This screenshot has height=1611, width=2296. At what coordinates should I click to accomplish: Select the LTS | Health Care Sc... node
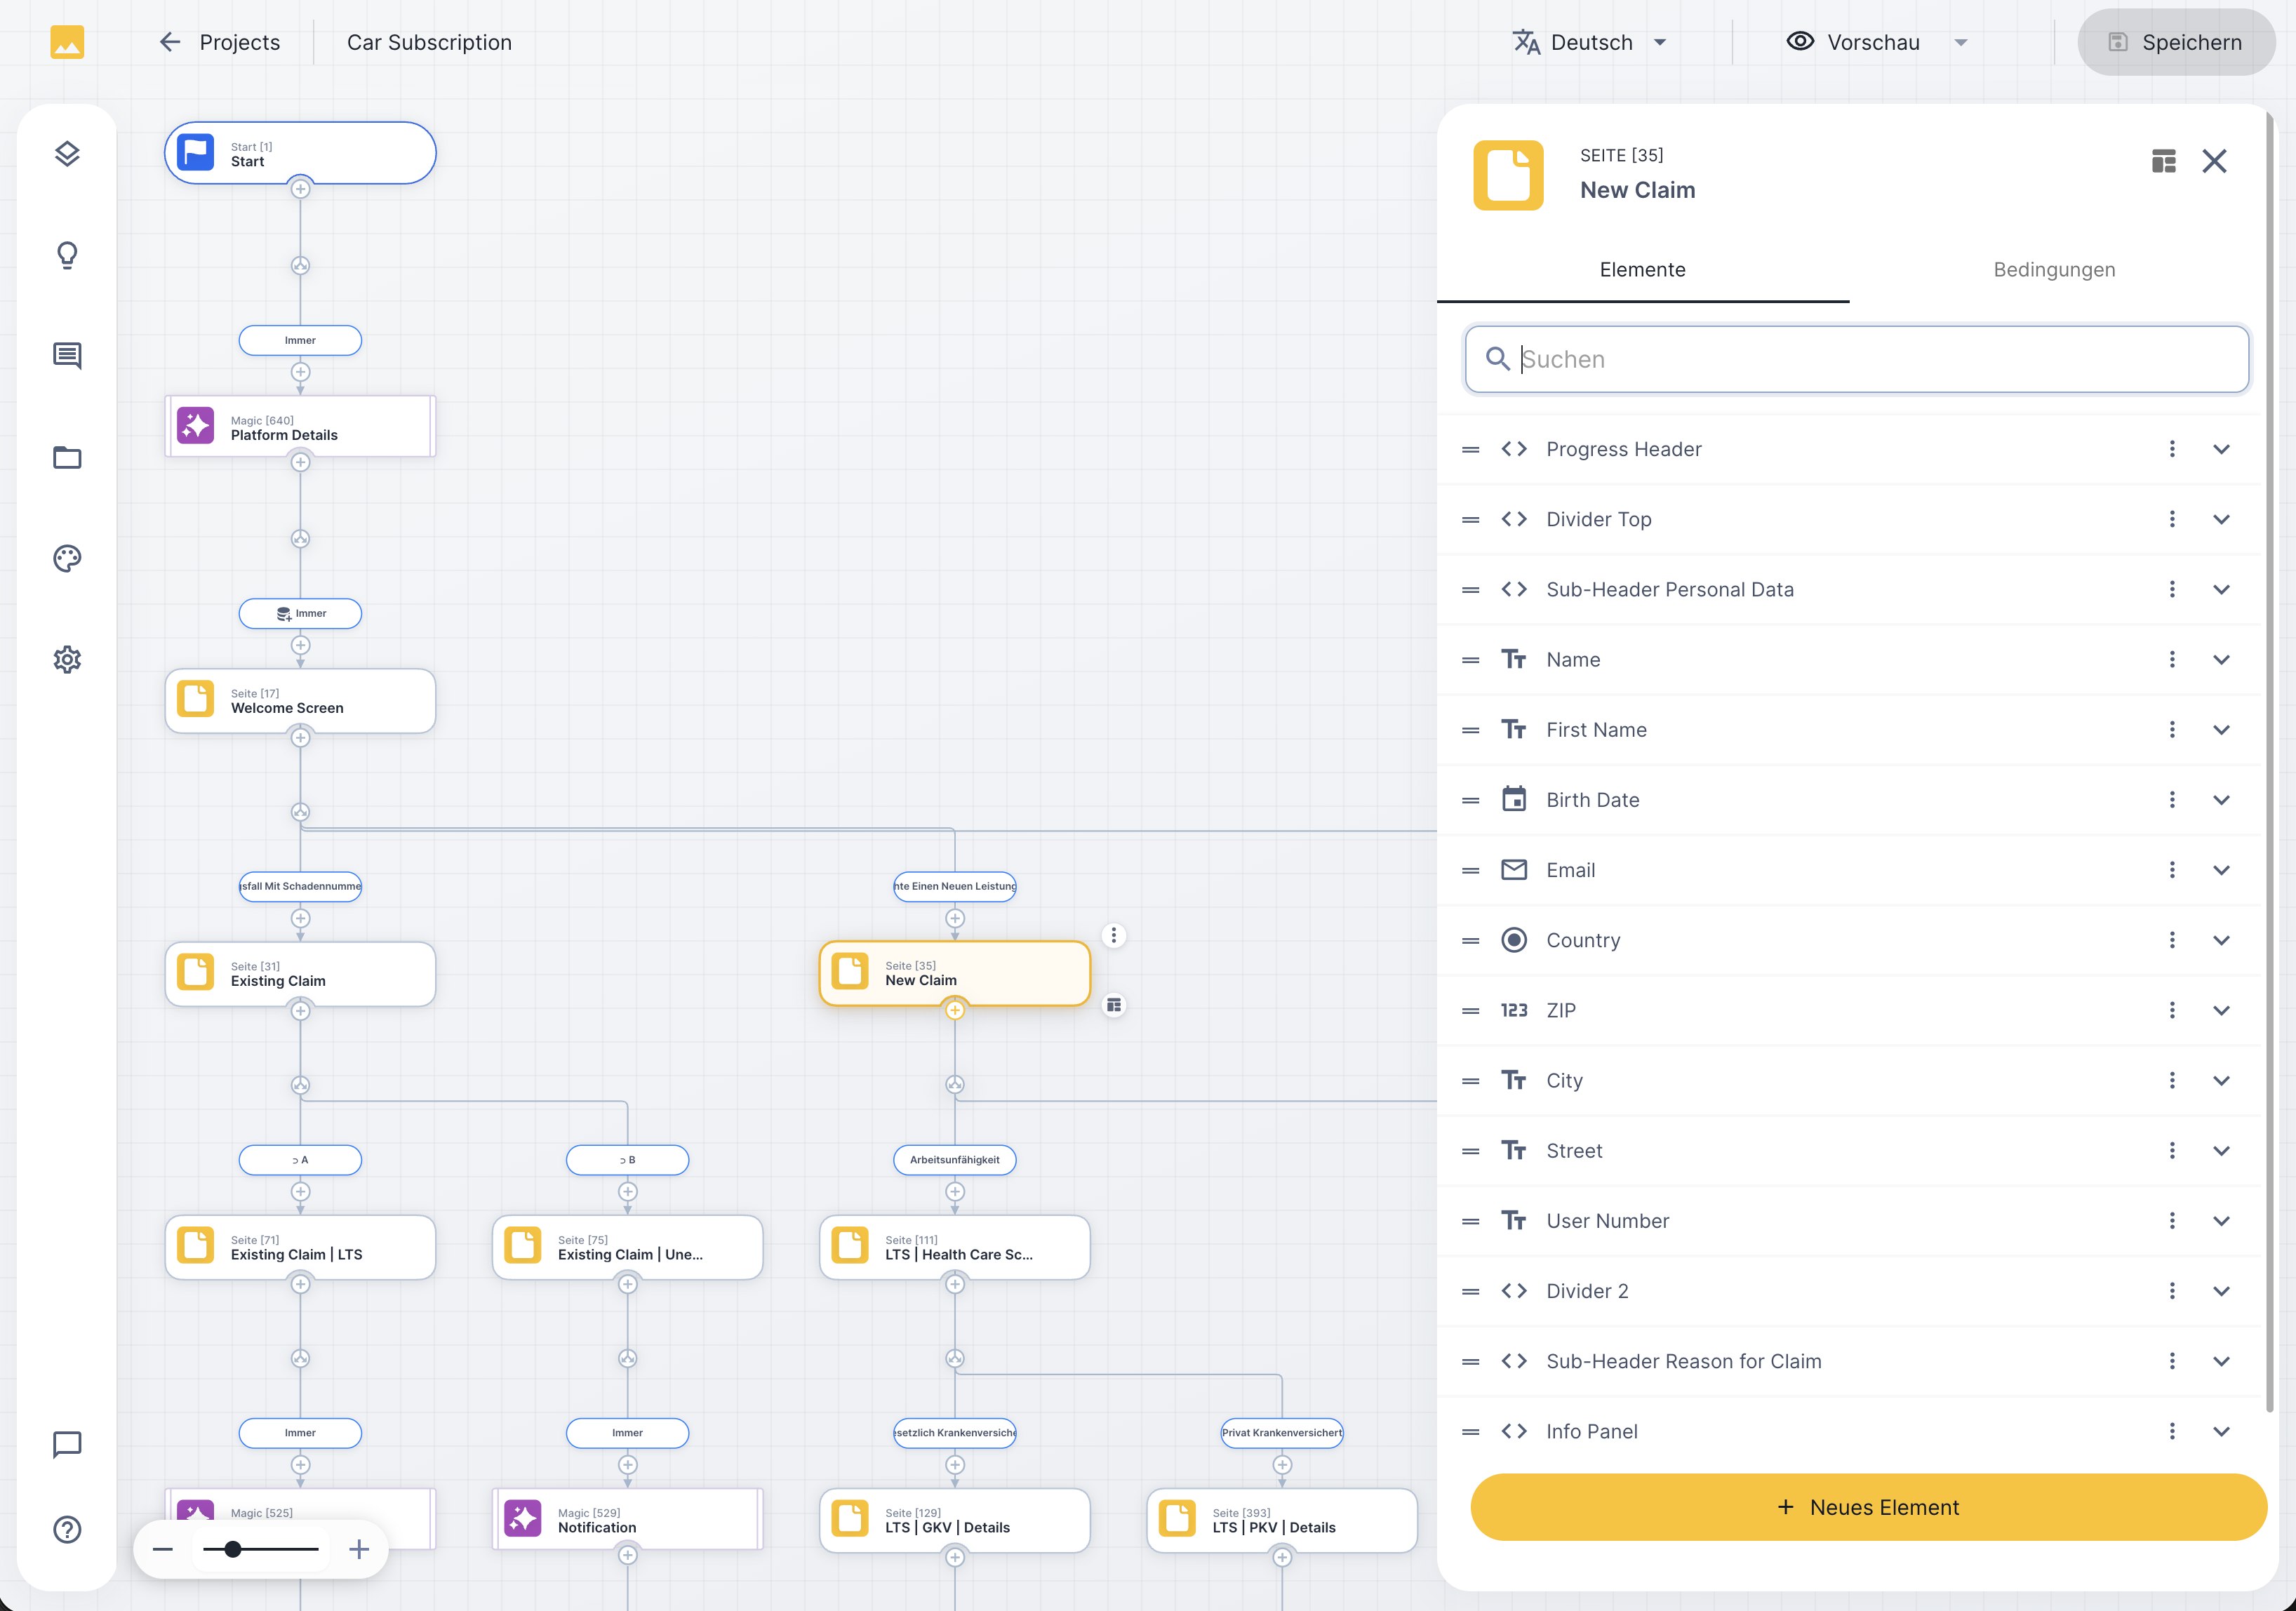tap(955, 1247)
